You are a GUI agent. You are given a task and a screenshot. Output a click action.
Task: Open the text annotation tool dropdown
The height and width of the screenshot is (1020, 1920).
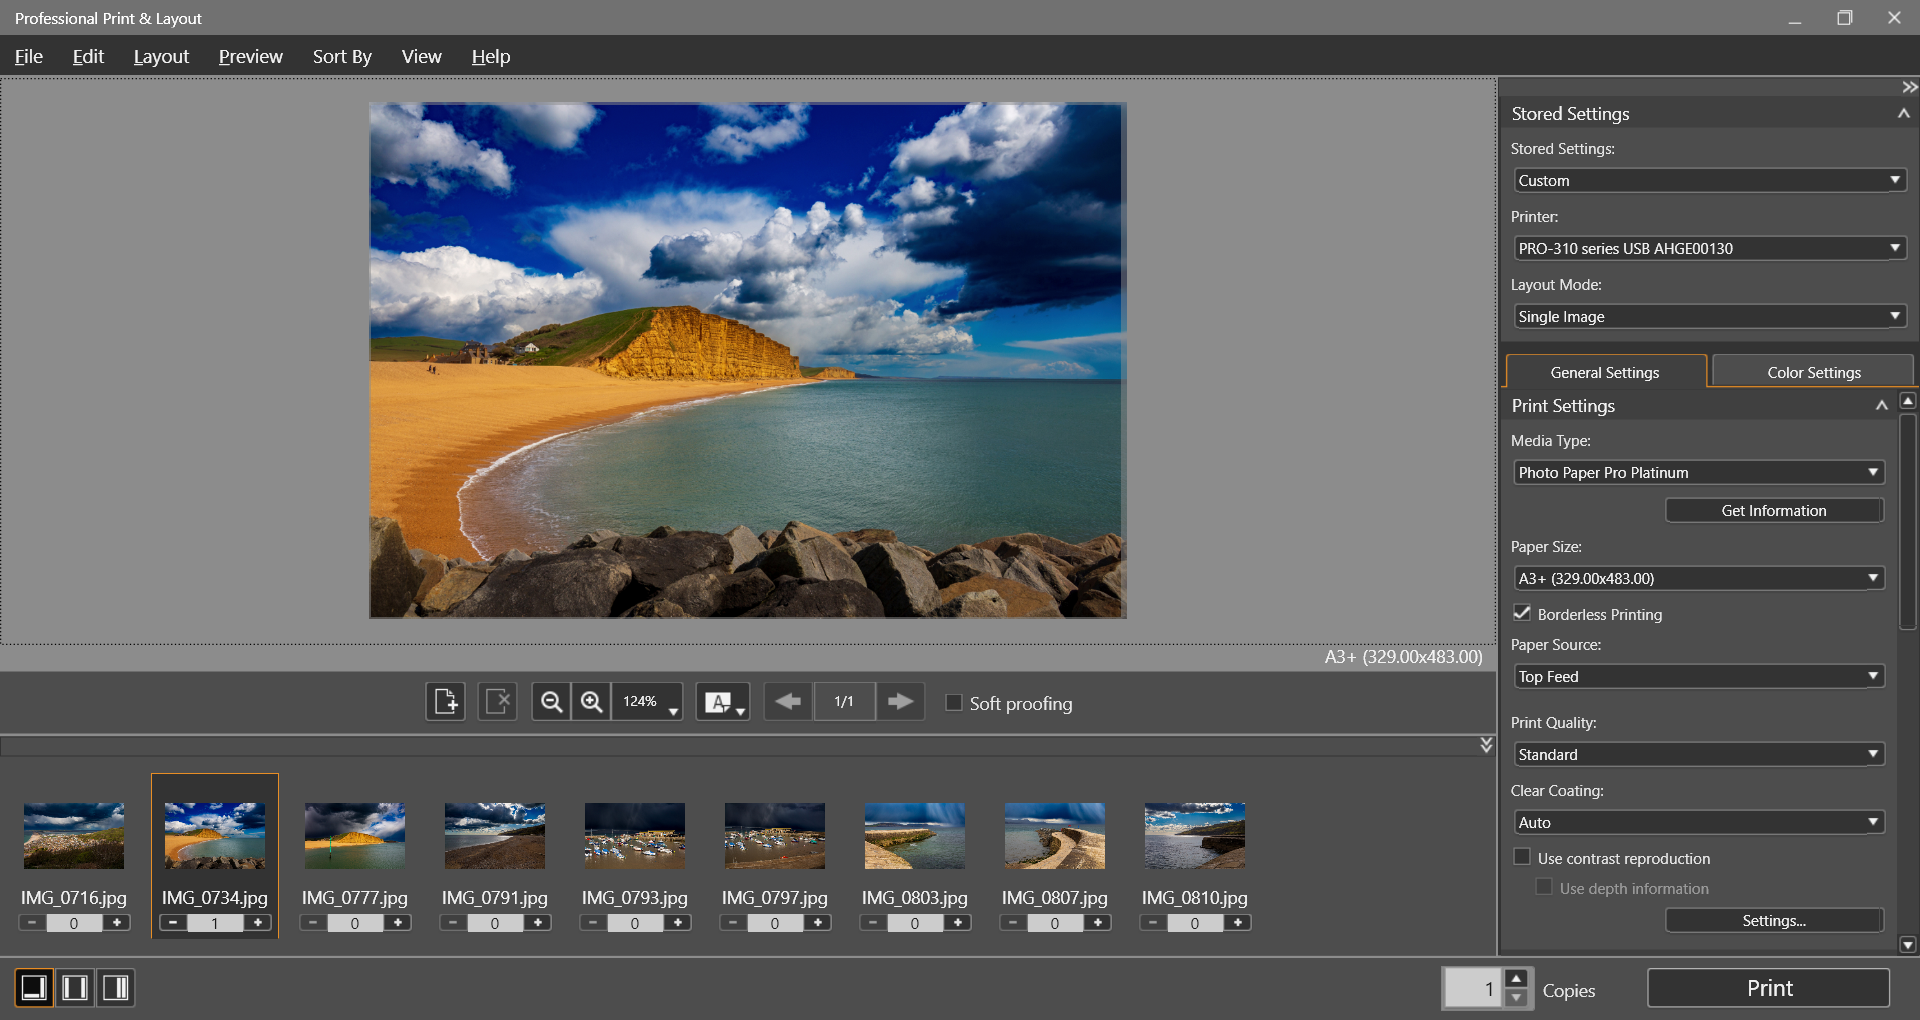tap(723, 702)
